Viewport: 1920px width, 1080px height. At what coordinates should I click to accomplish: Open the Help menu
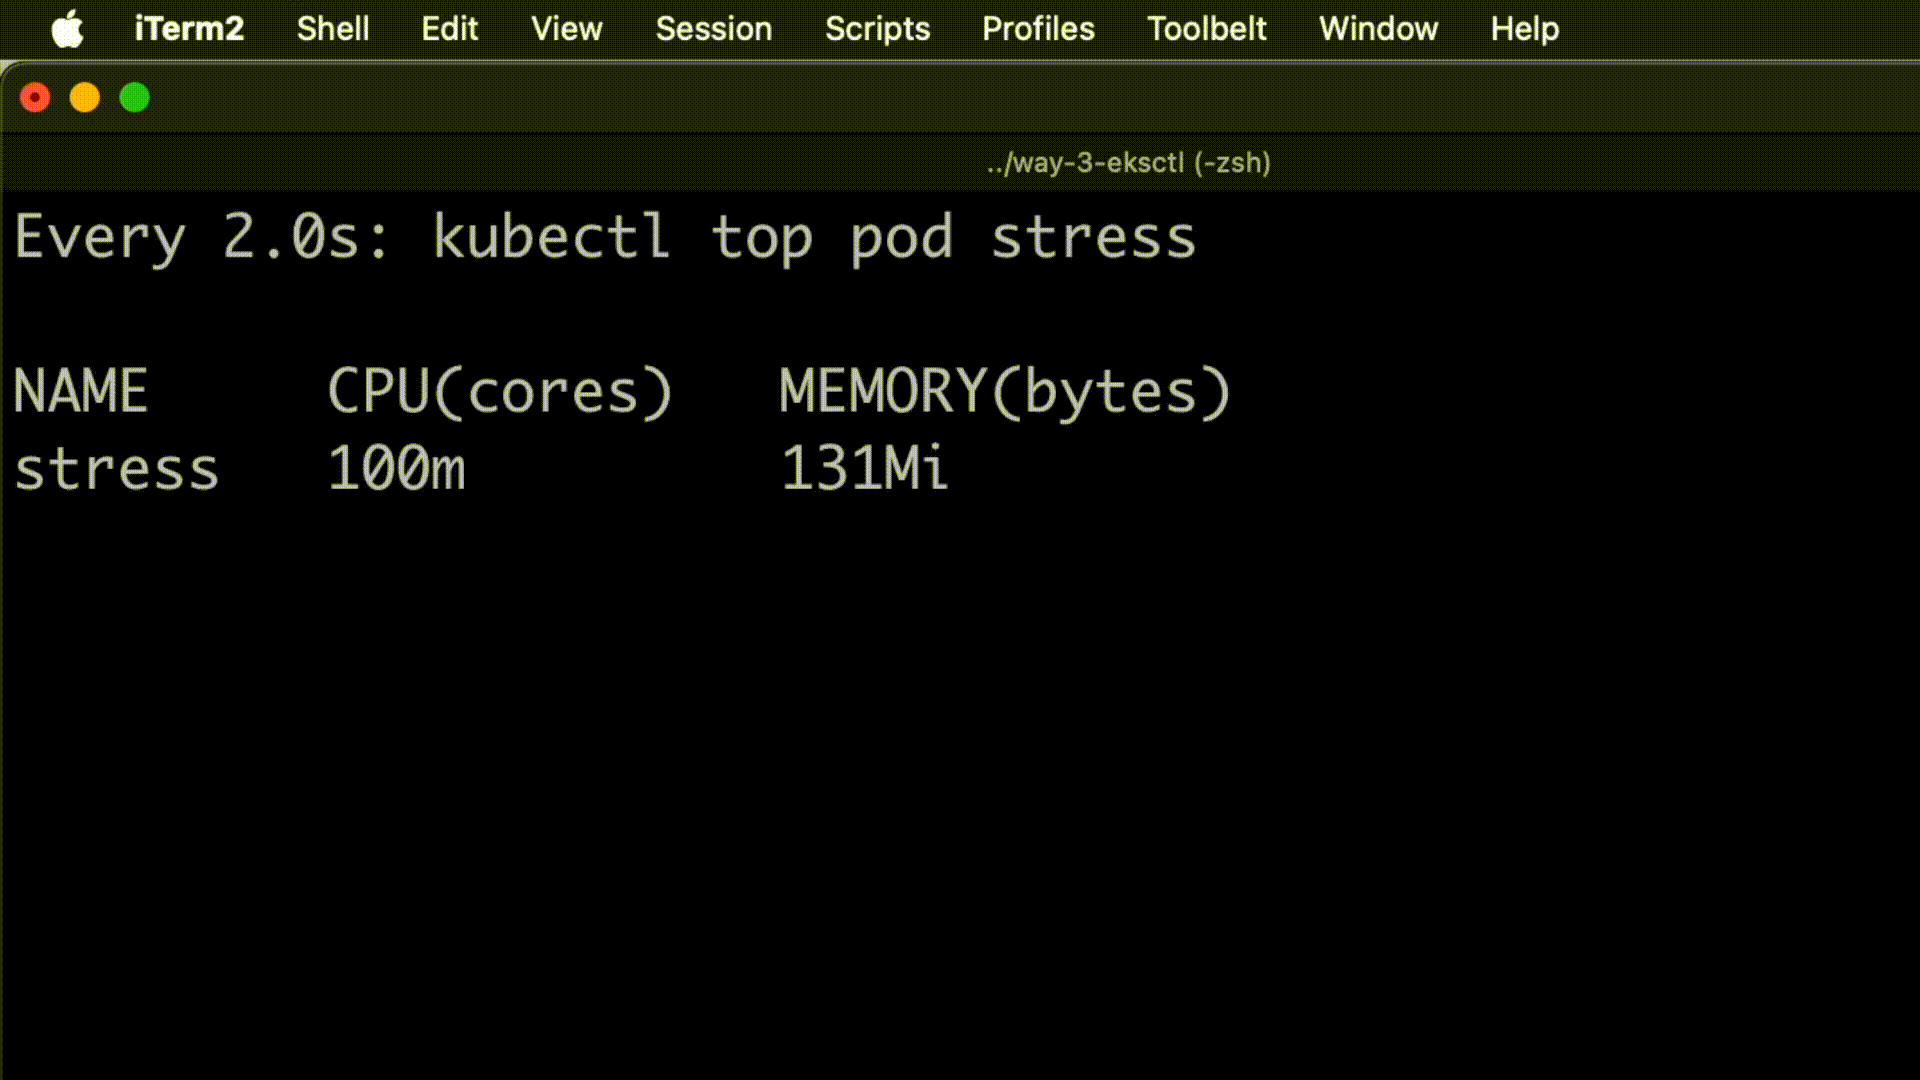1524,29
